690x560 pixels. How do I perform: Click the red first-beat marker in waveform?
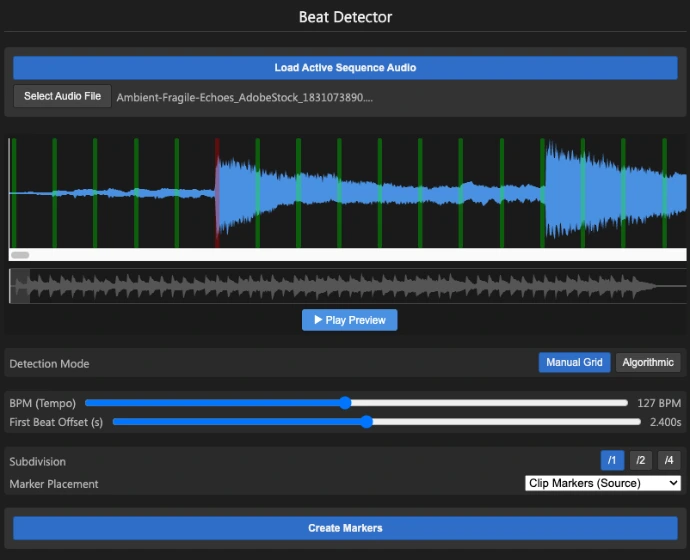point(217,192)
